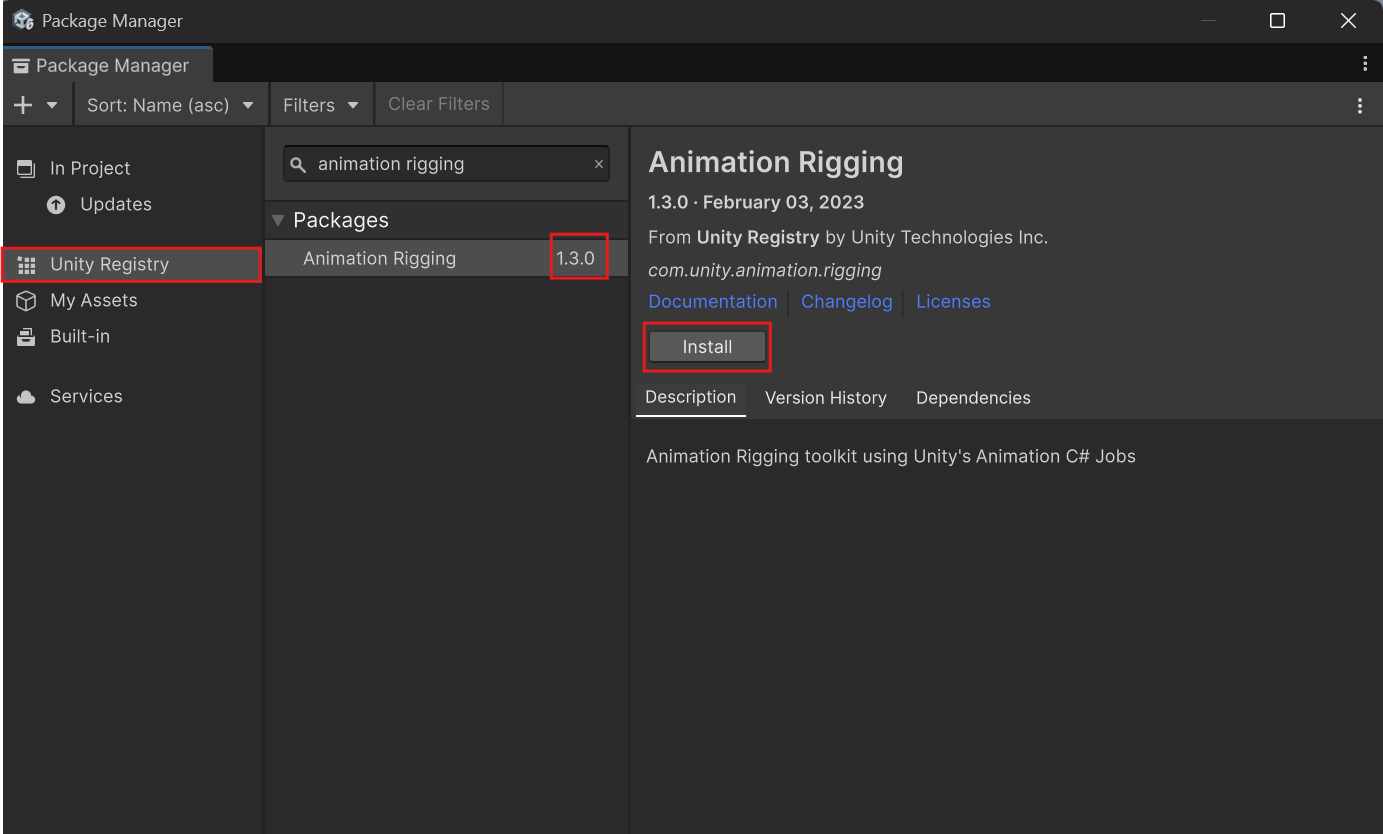
Task: Switch to the Version History tab
Action: [x=825, y=398]
